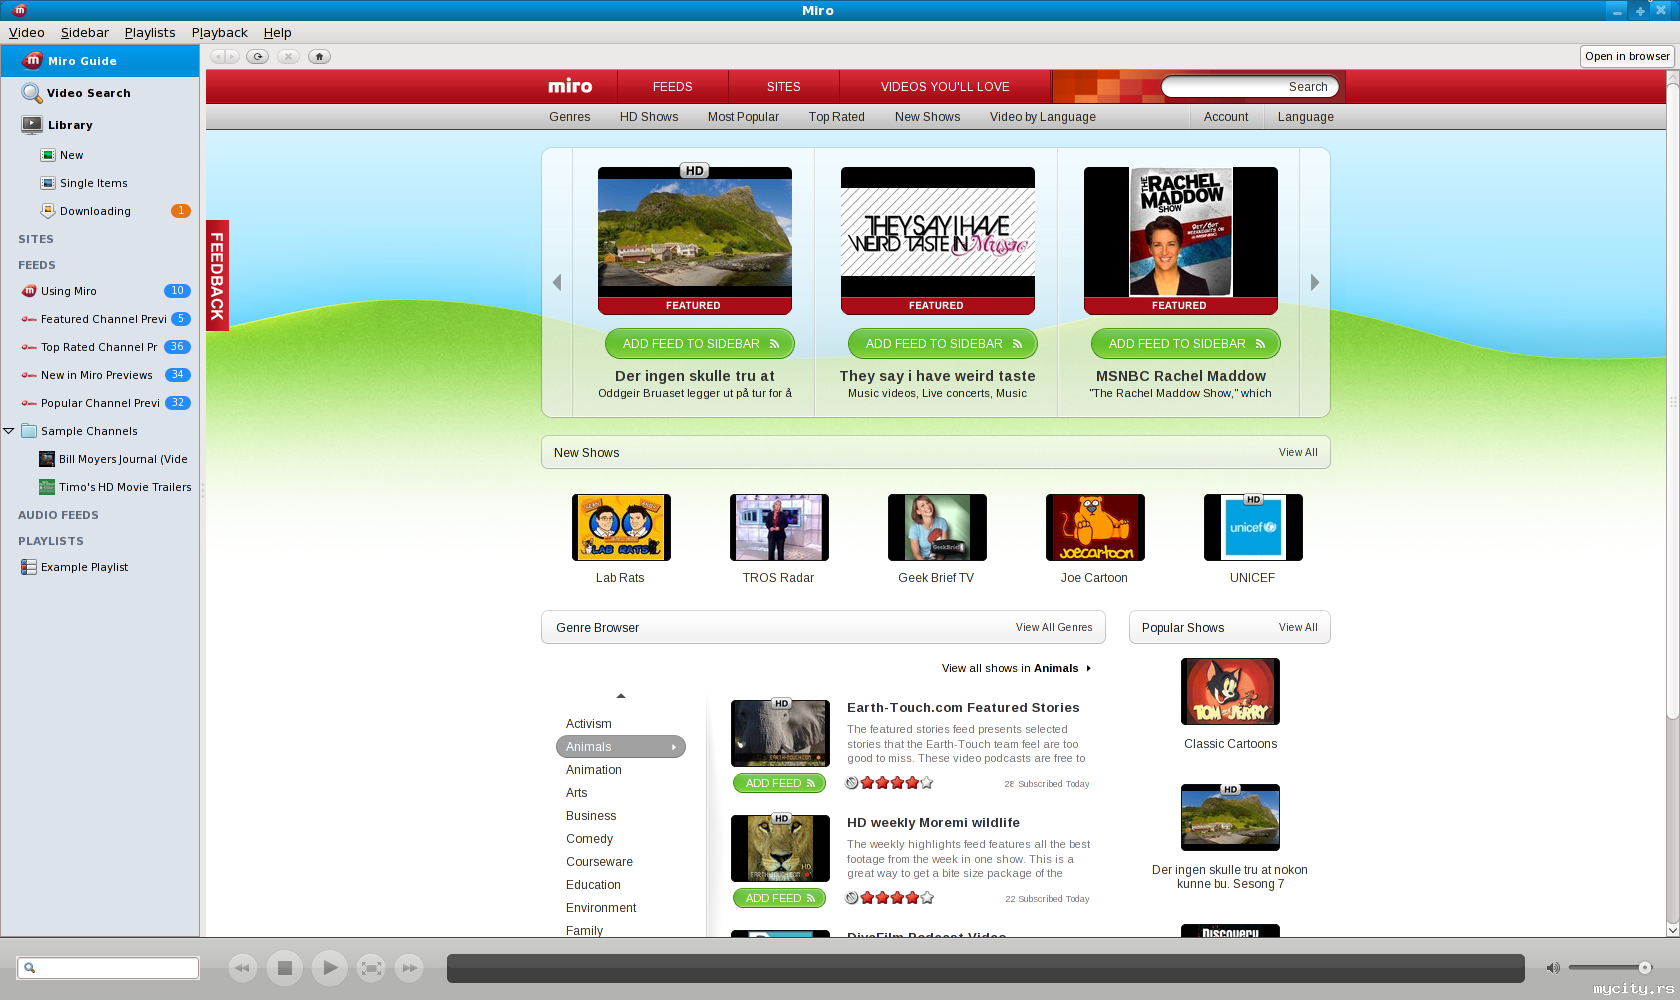Add the HD weekly Moremi wildlife feed

[x=780, y=898]
